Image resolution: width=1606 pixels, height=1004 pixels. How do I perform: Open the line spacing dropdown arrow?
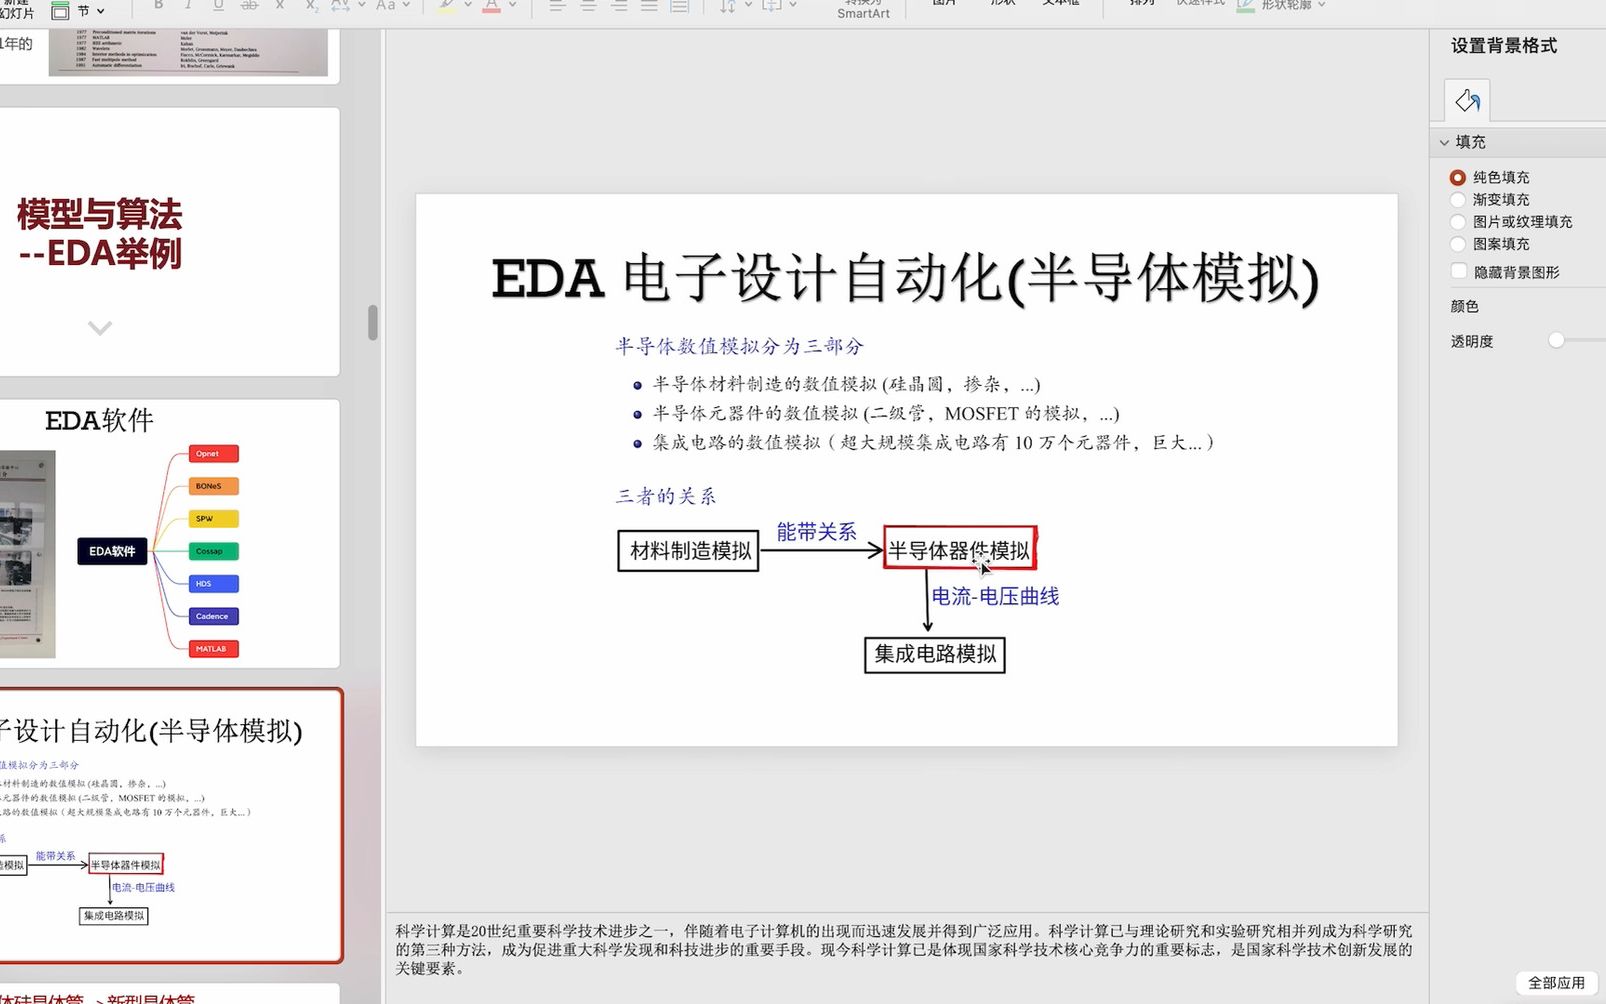(748, 5)
